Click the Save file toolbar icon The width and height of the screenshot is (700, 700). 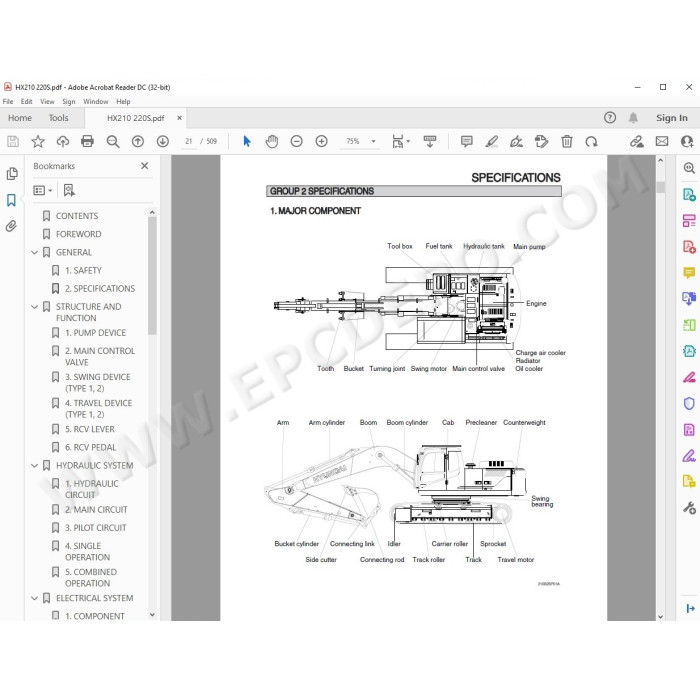click(x=13, y=142)
